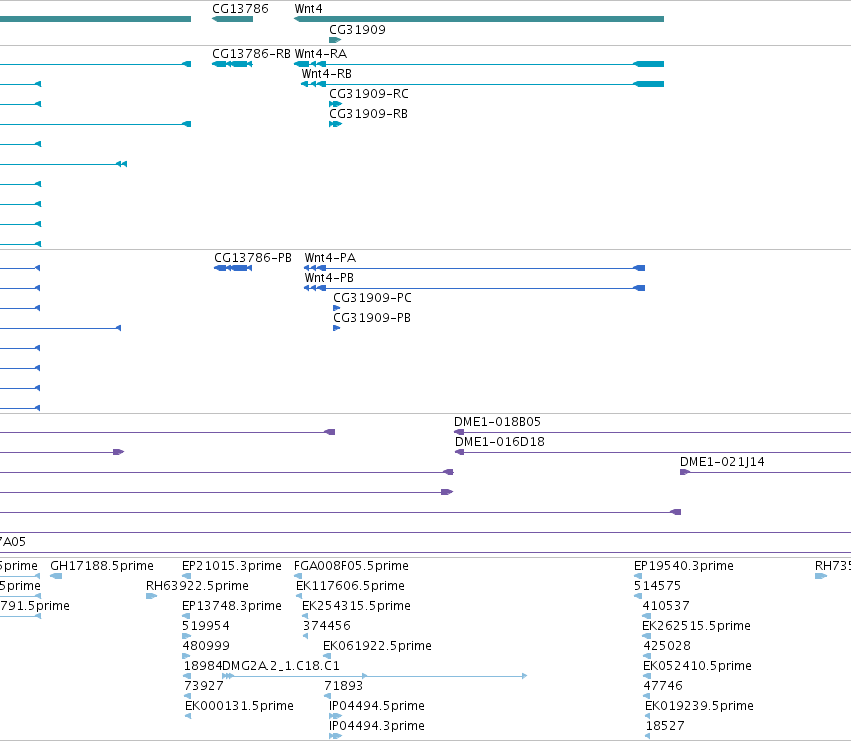Click the CG31909 gene arrow glyph

coord(335,40)
